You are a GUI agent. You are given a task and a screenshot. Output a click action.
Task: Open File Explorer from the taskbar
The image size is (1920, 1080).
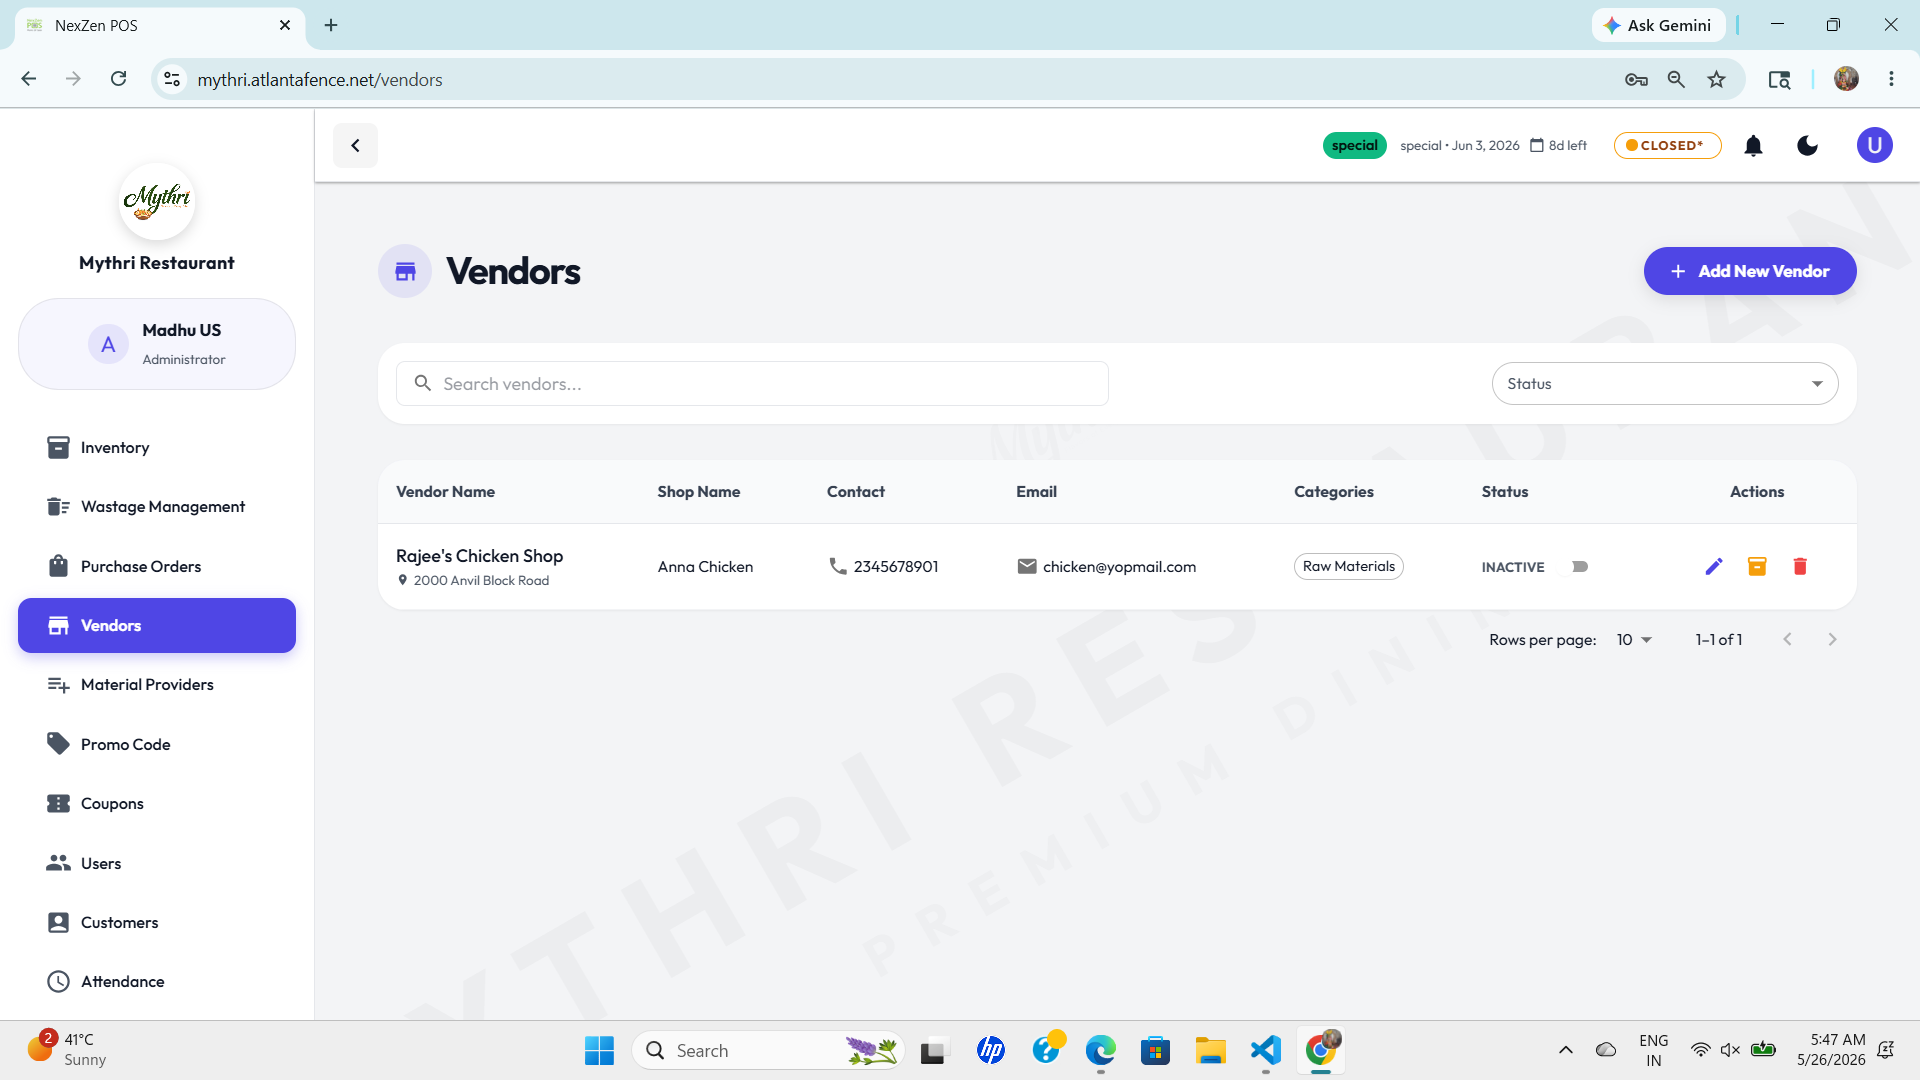(x=1210, y=1050)
